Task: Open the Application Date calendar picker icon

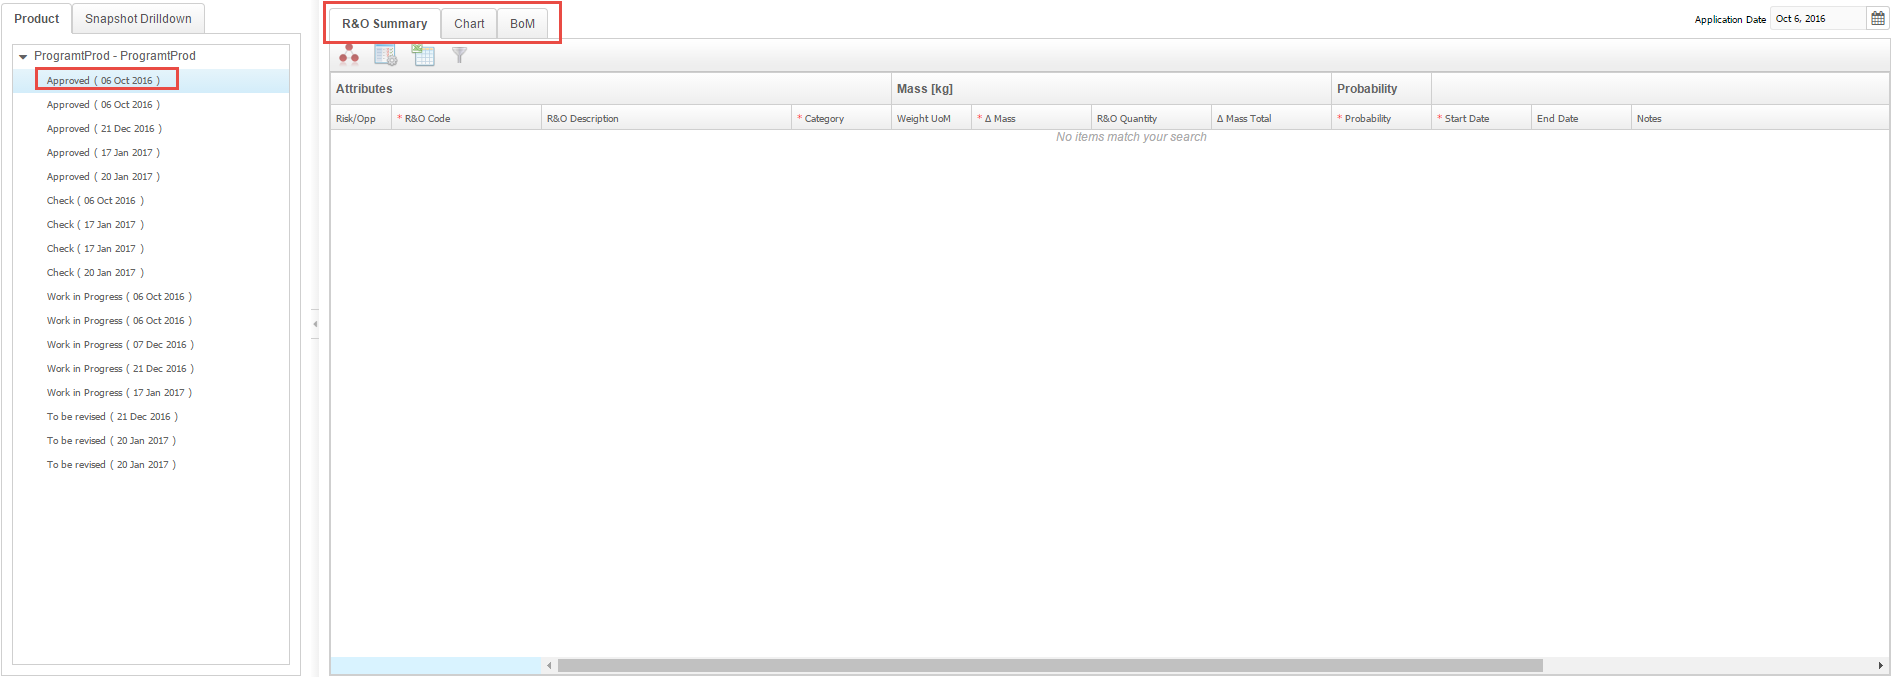Action: 1878,19
